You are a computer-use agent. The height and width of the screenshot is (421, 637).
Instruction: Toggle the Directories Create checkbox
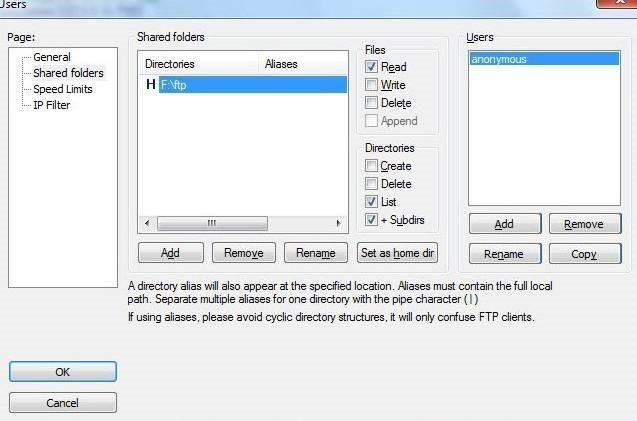372,166
